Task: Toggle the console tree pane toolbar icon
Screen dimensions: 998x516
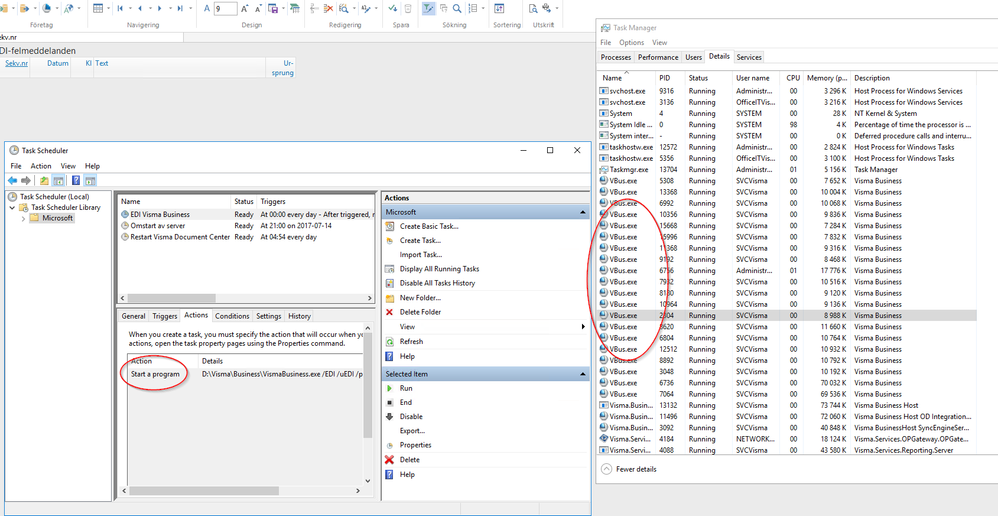Action: coord(58,181)
